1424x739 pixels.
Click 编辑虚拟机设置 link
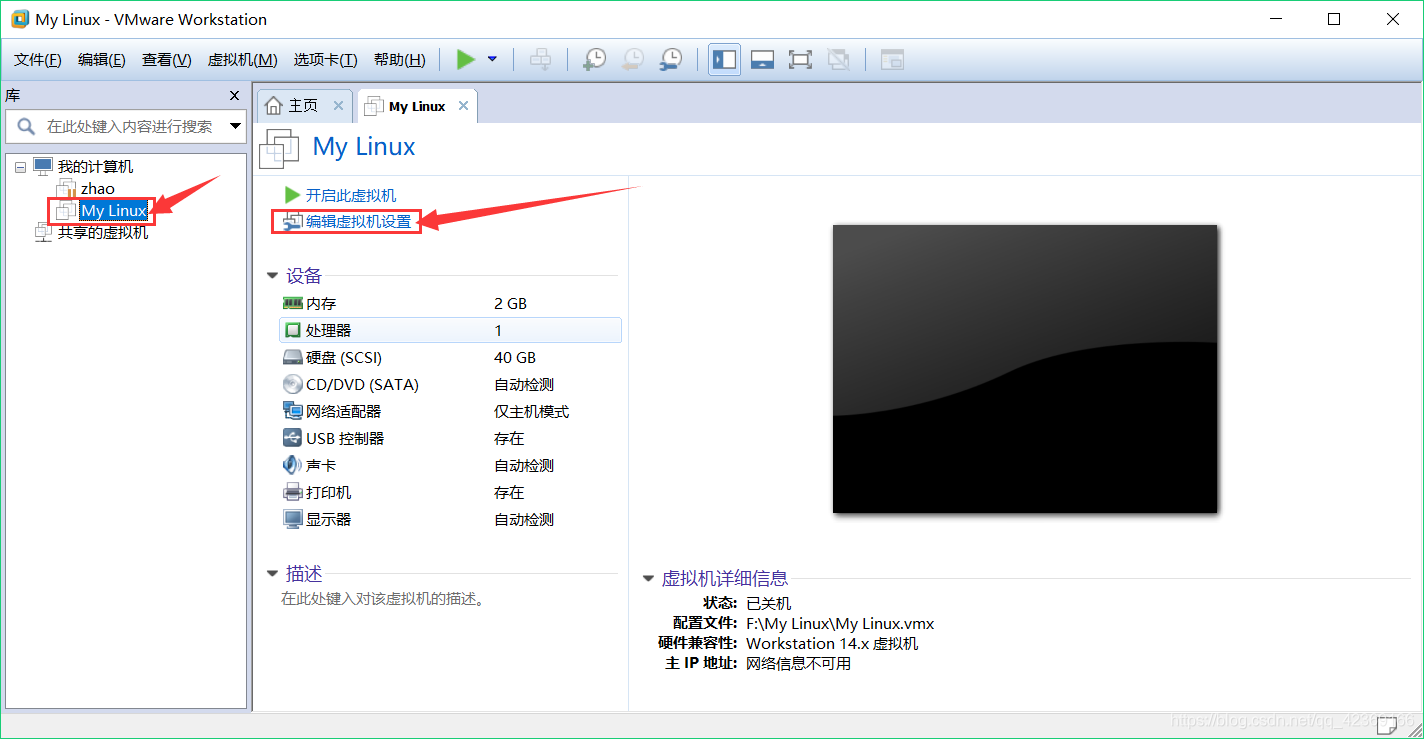(x=359, y=222)
